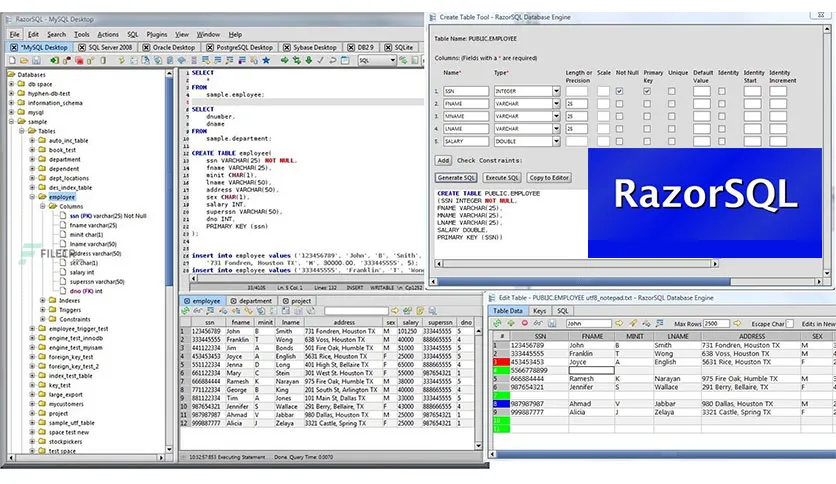Viewport: 836px width, 484px height.
Task: Open the Plugins menu
Action: click(157, 34)
